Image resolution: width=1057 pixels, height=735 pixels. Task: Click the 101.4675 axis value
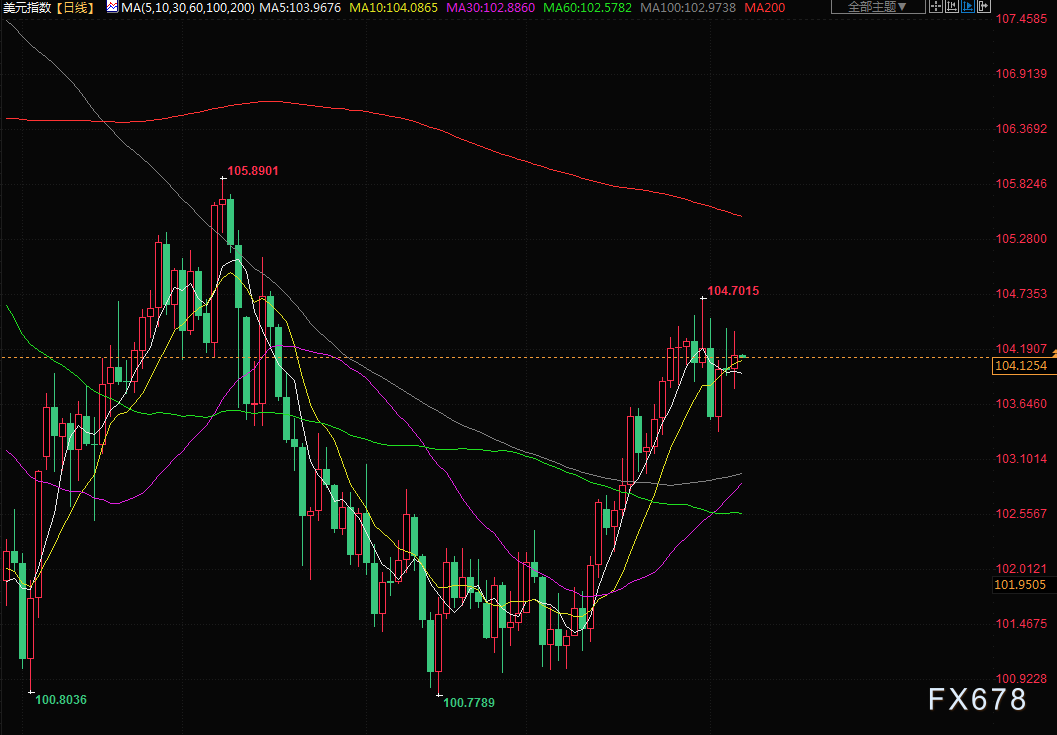(x=1021, y=624)
